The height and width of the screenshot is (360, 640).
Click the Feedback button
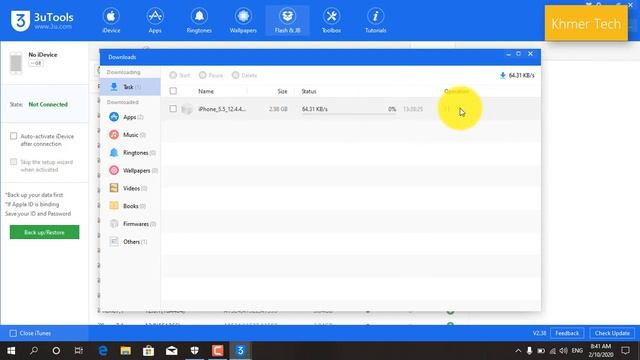point(567,333)
